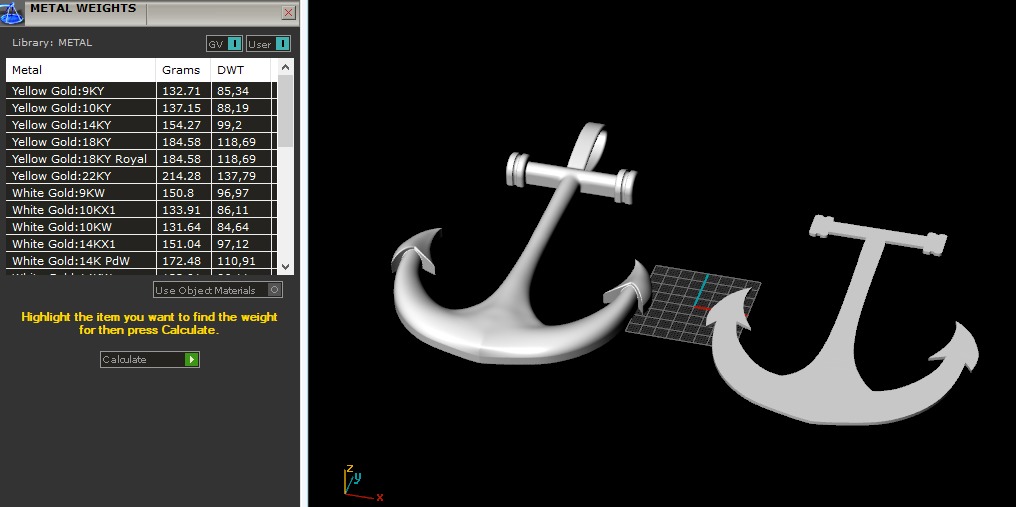
Task: Select the Yellow Gold:22KY row
Action: tap(141, 176)
